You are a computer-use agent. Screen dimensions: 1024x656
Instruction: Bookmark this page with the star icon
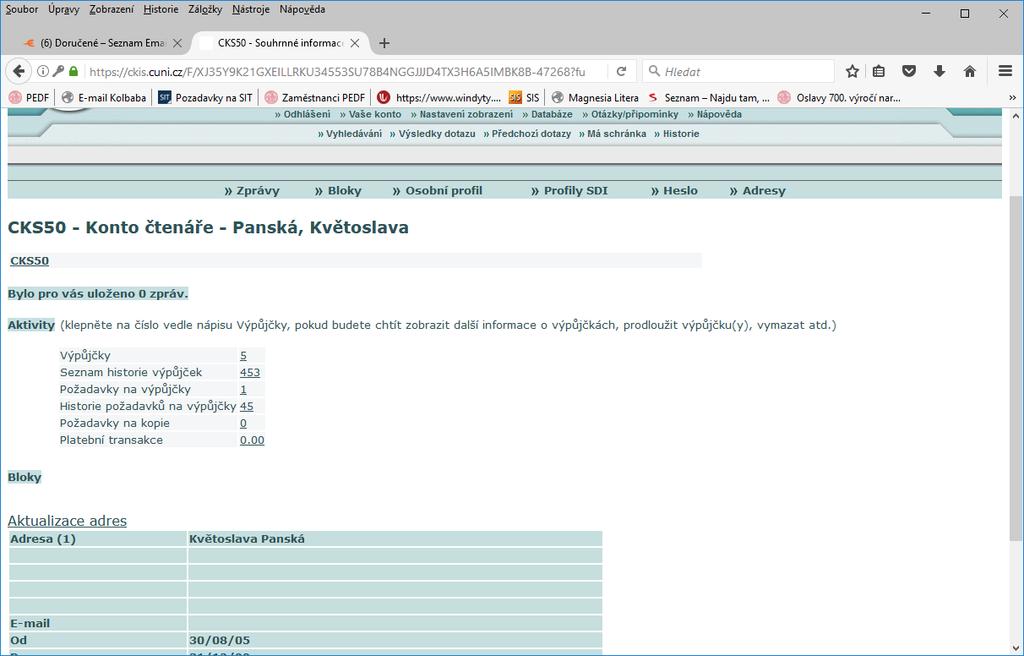[x=852, y=71]
